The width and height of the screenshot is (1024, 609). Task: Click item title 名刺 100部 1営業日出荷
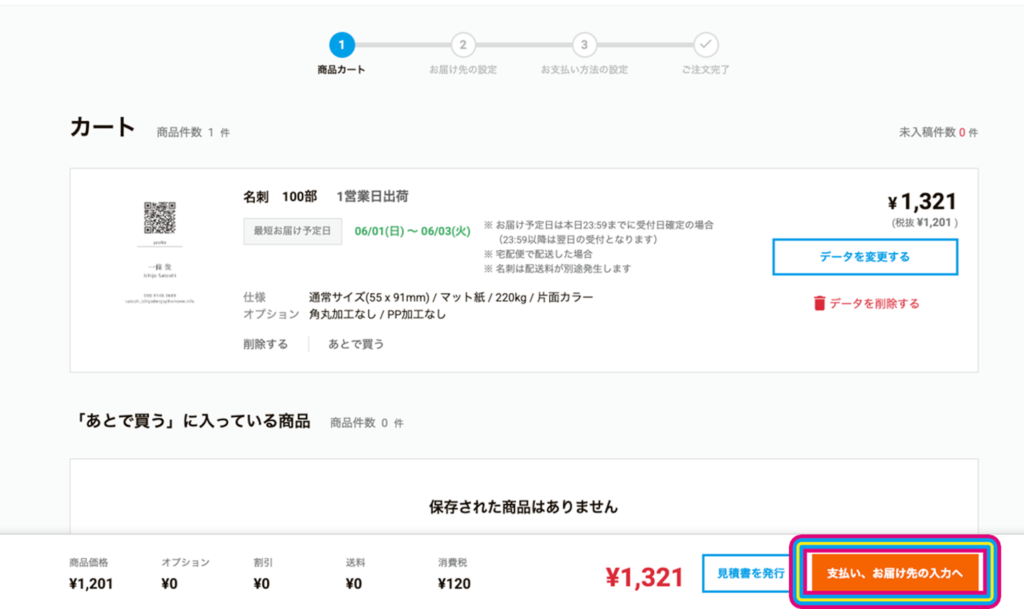(326, 196)
